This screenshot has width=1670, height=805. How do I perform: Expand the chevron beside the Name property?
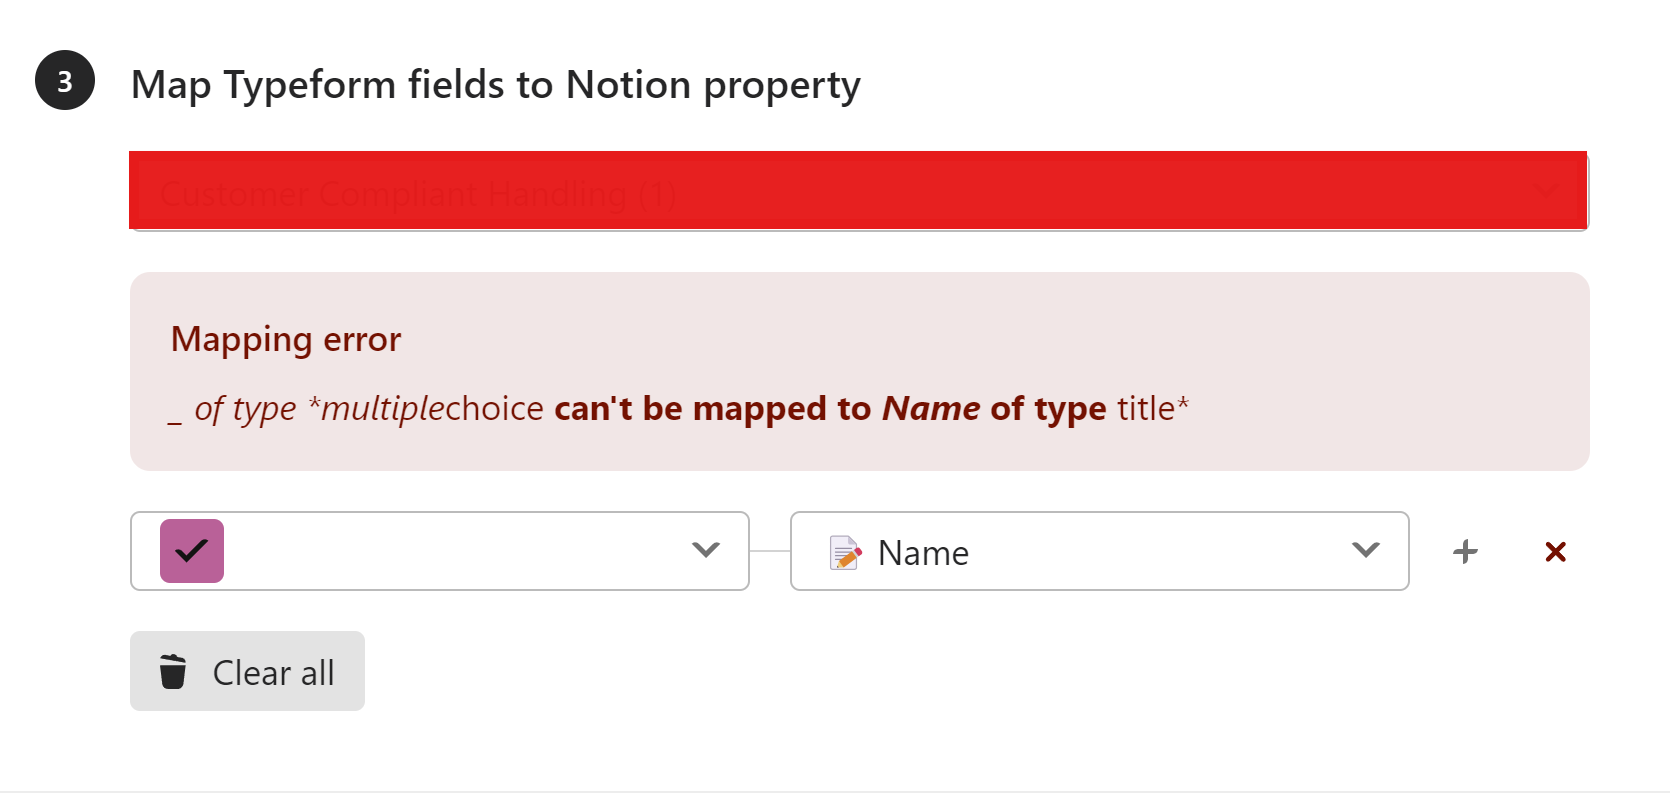(x=1366, y=550)
